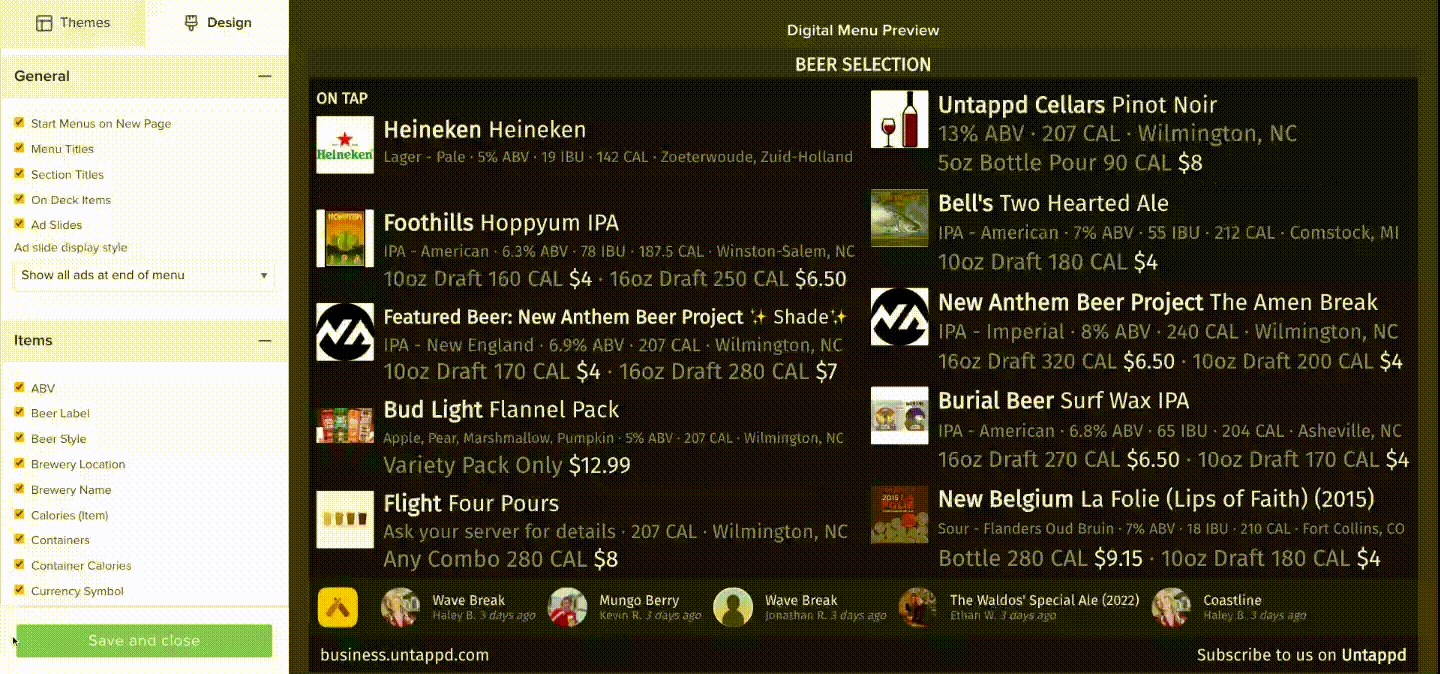This screenshot has height=674, width=1440.
Task: Click the Coastline check-in text
Action: [1232, 601]
